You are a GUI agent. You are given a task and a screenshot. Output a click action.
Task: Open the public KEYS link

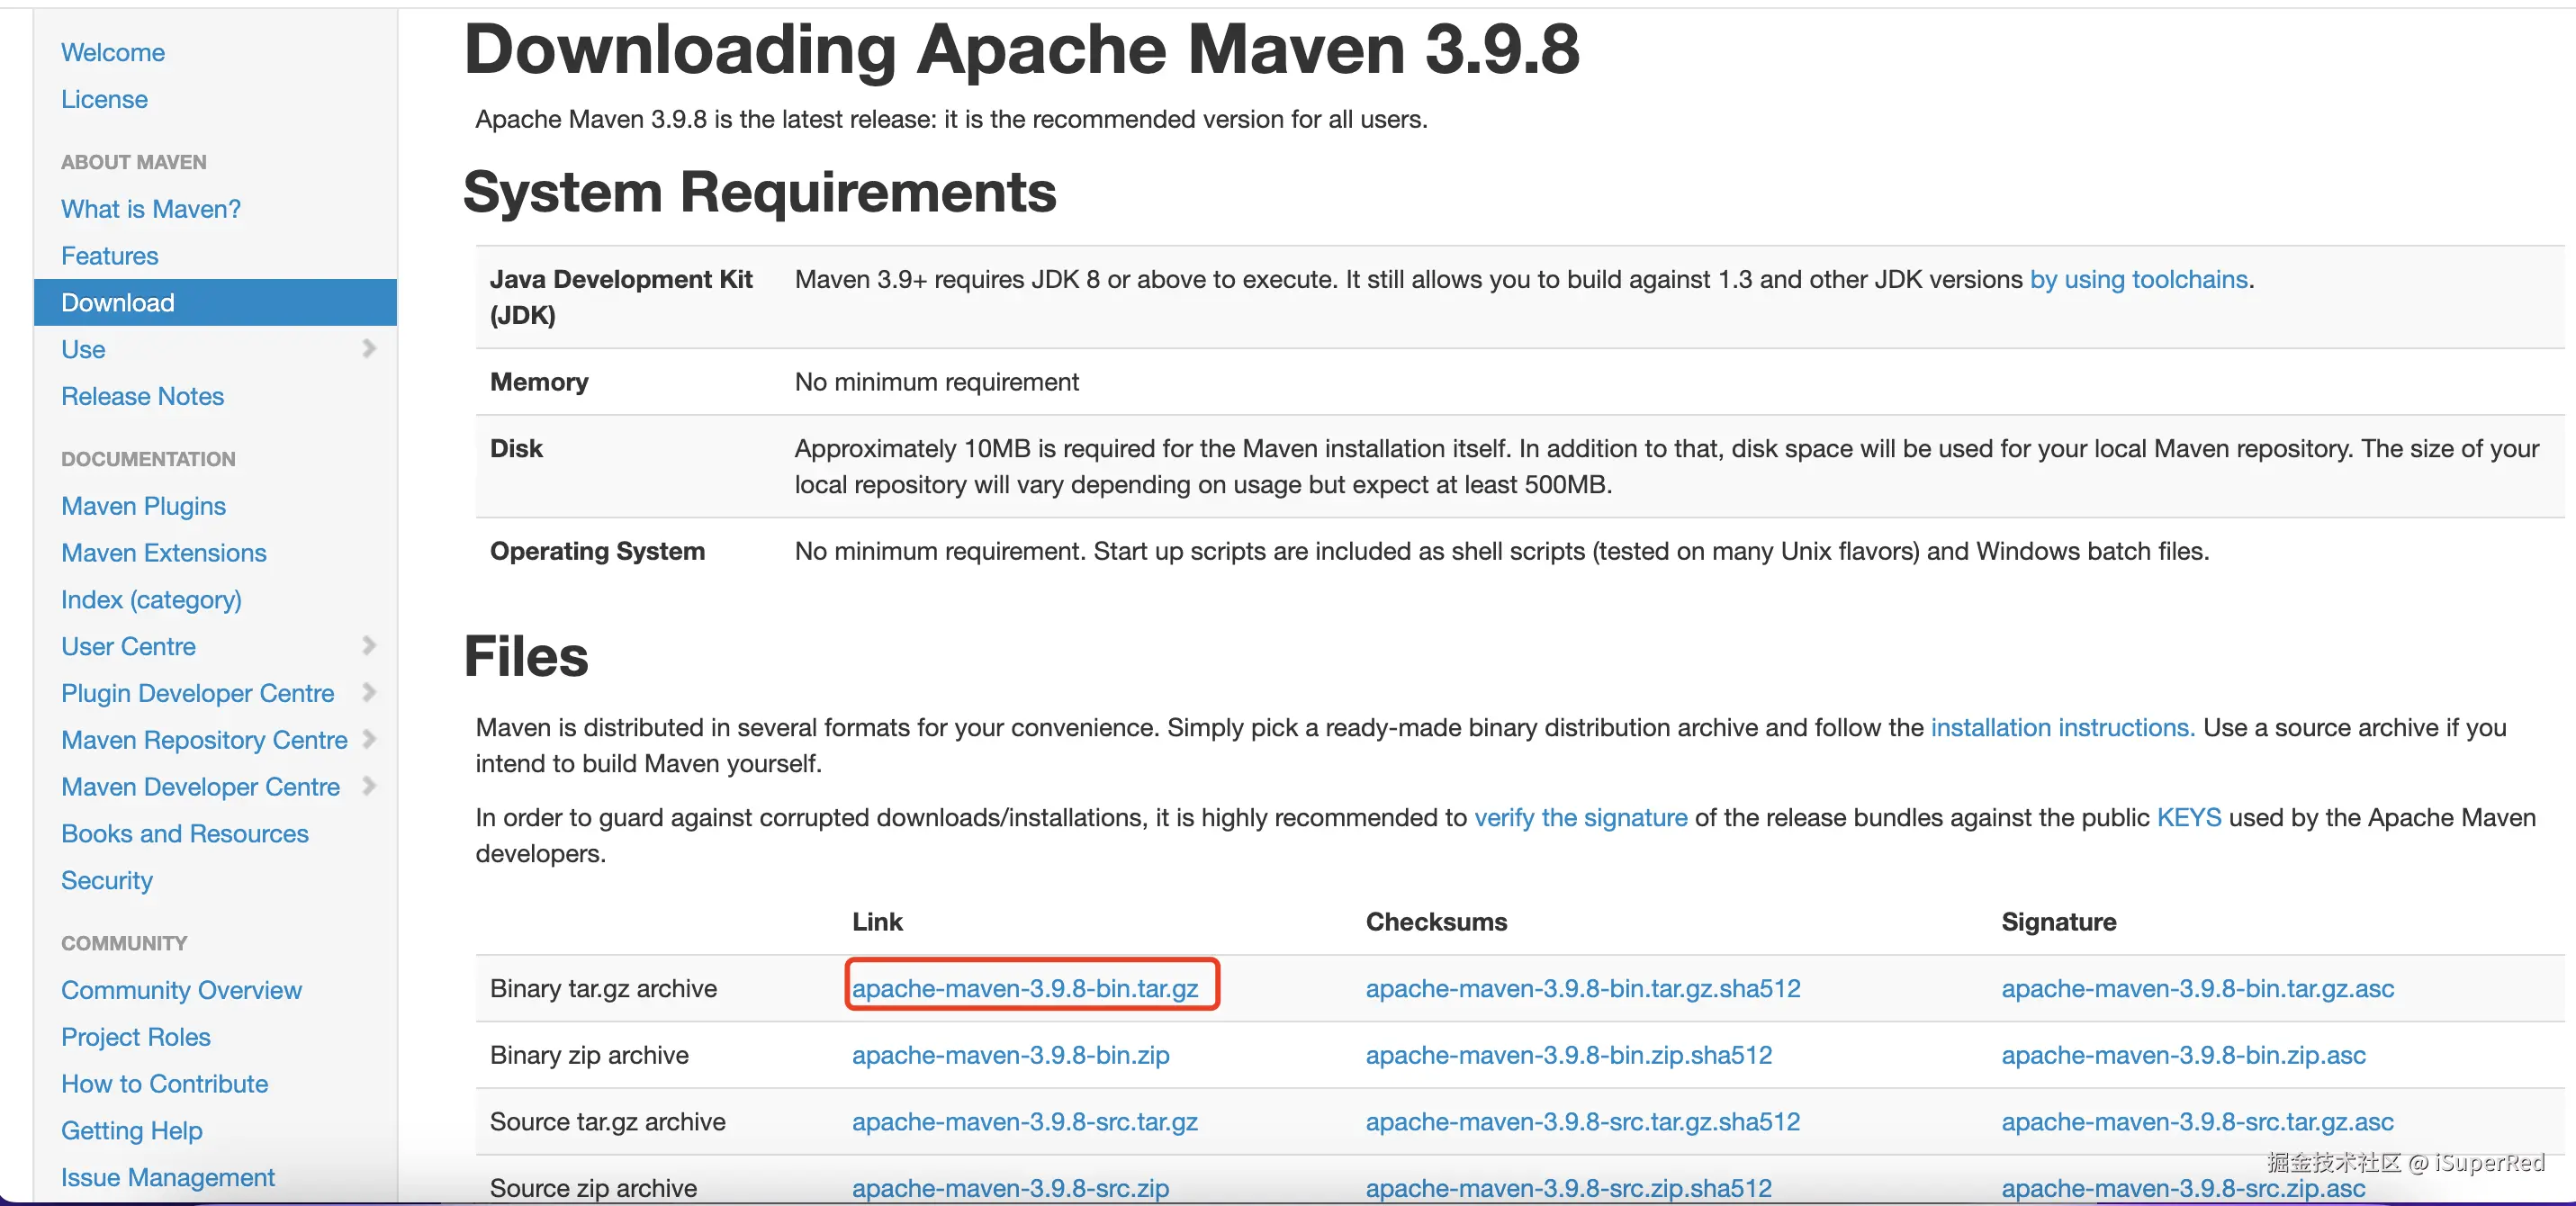[2188, 817]
